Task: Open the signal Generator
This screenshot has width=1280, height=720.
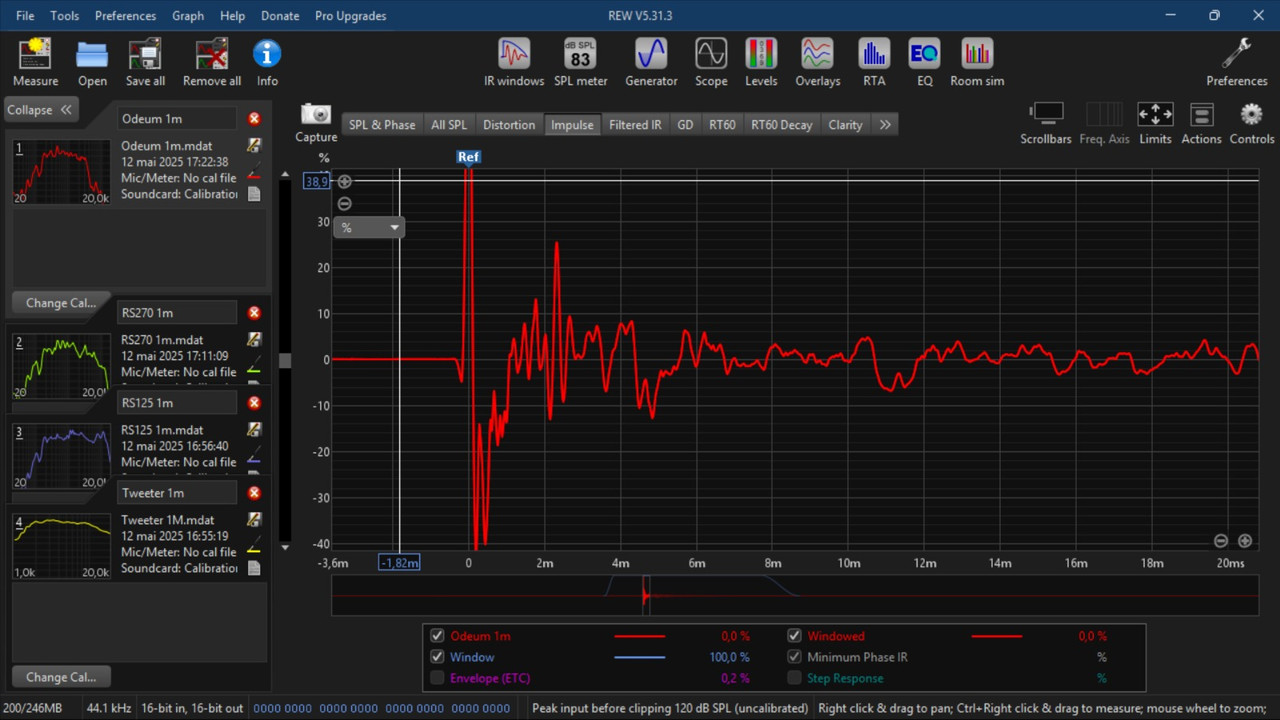Action: click(x=651, y=63)
